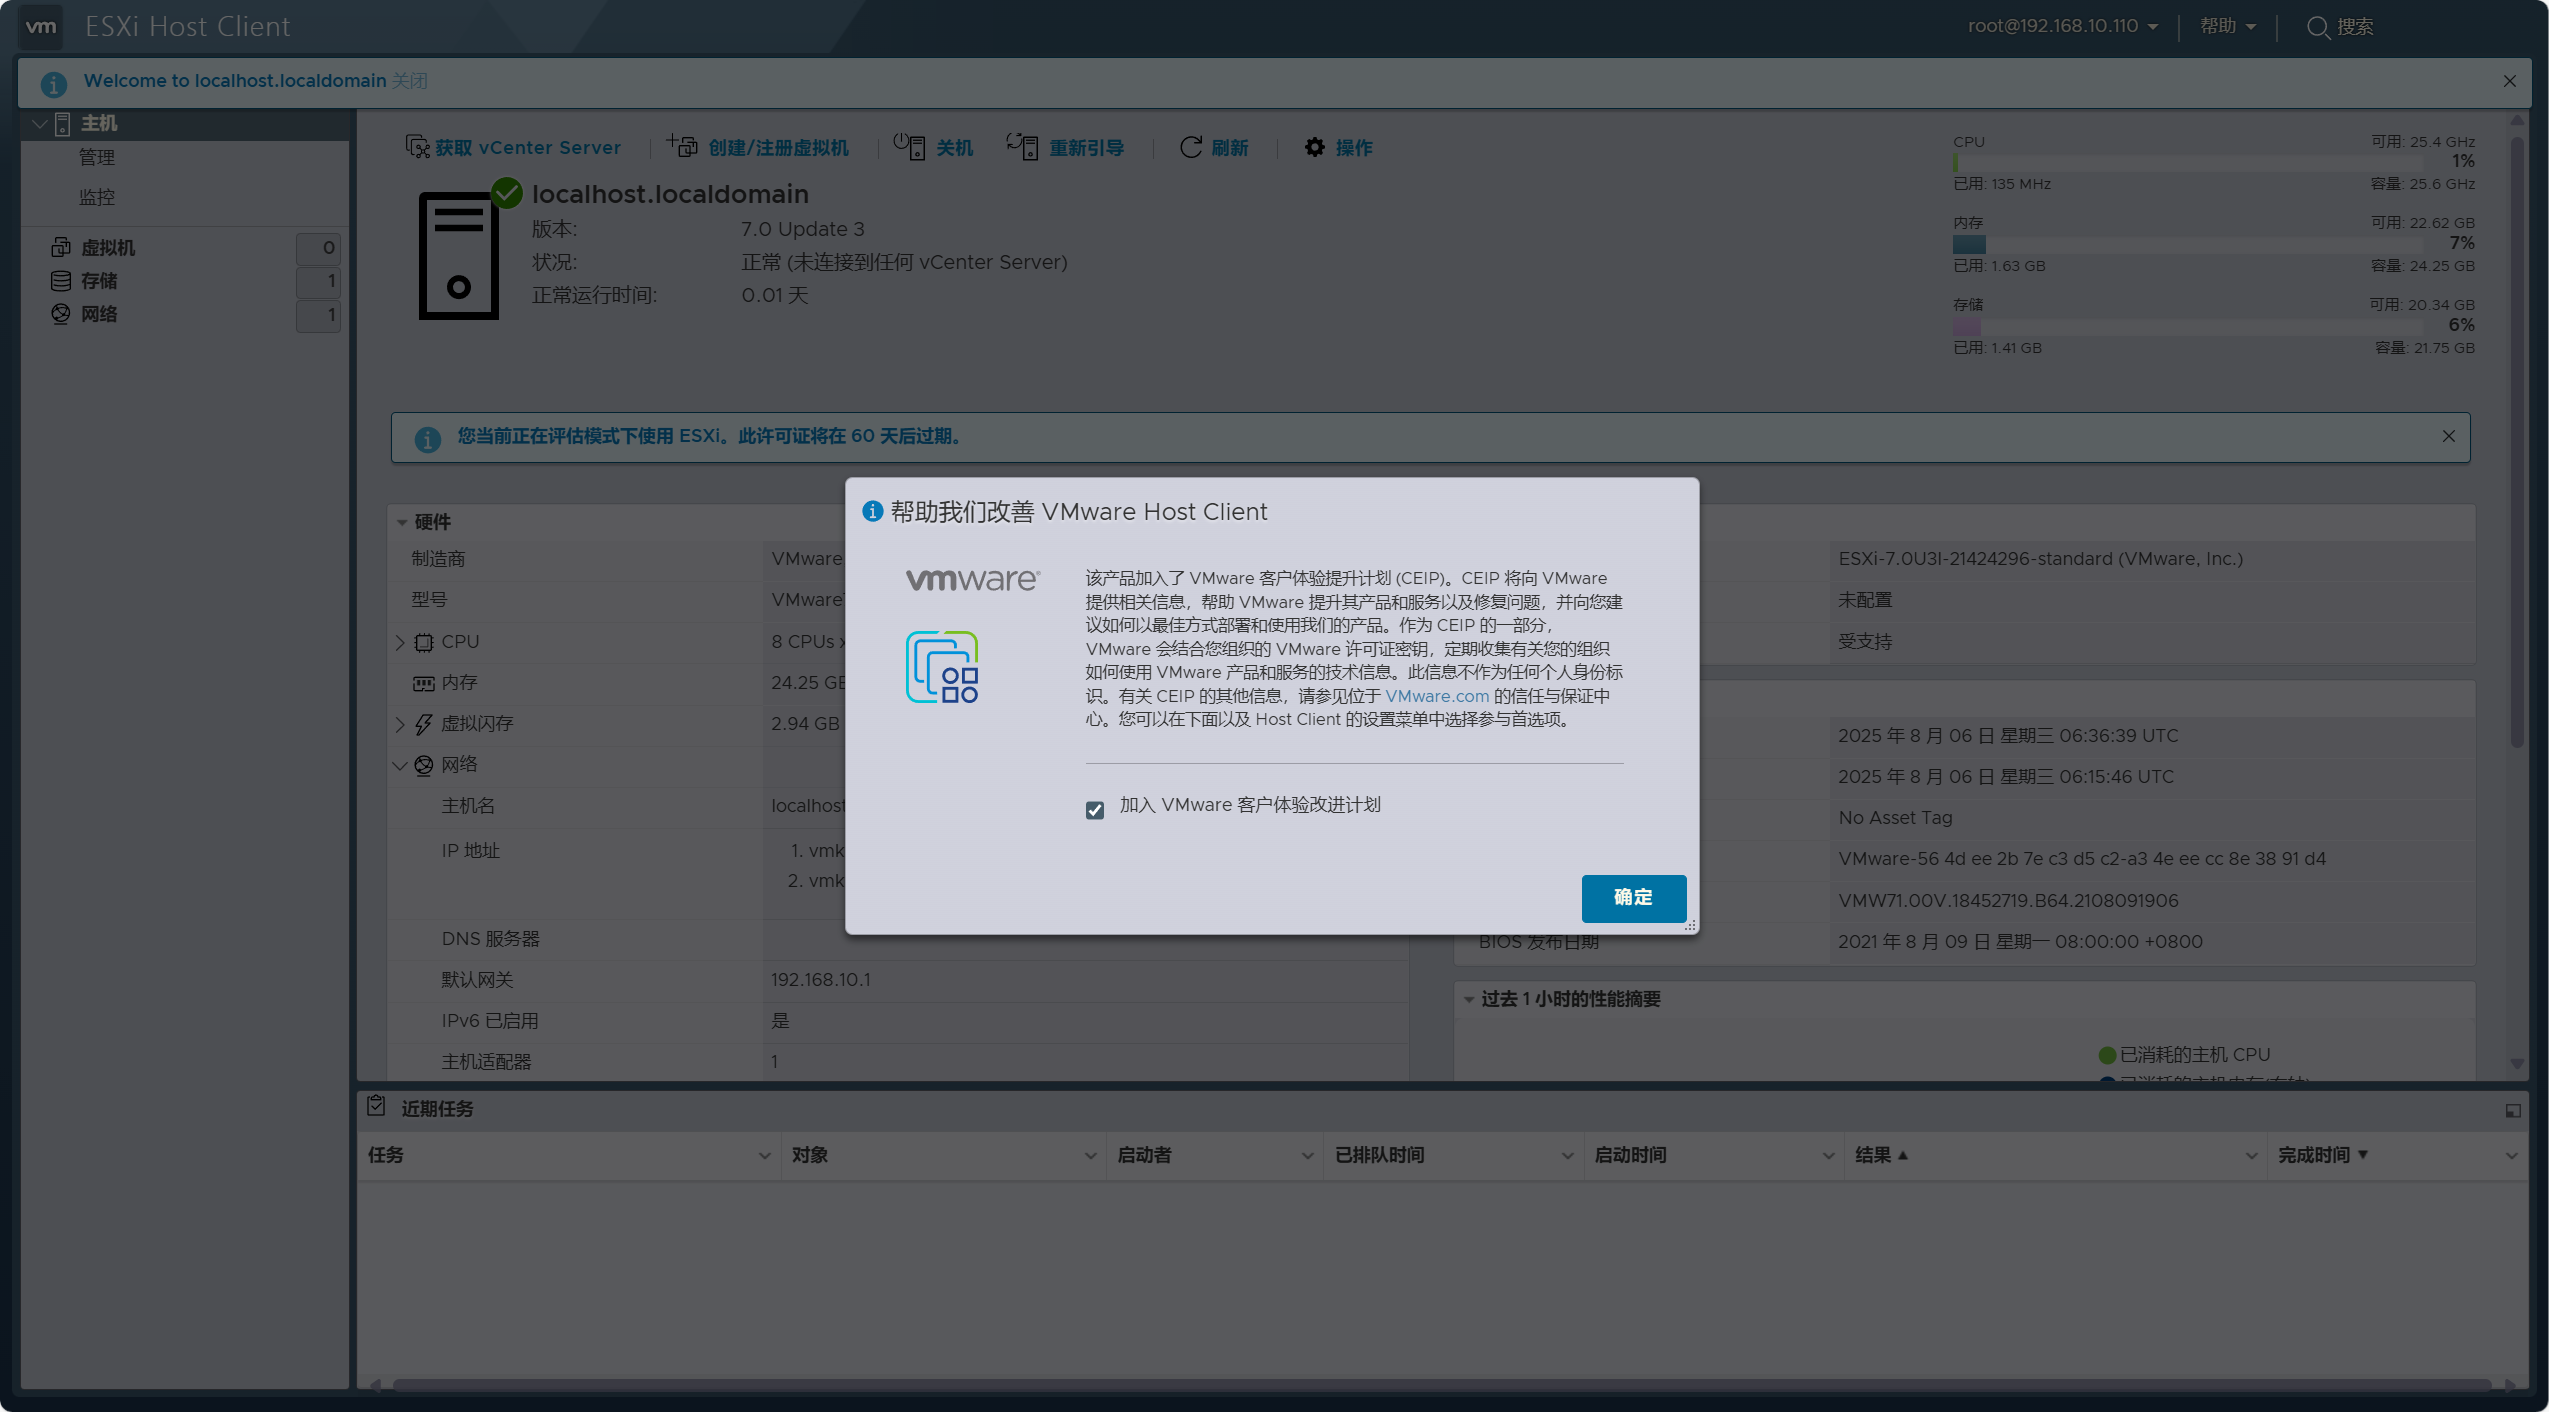Viewport: 2549px width, 1412px height.
Task: Open the 操作 gear actions icon
Action: point(1313,147)
